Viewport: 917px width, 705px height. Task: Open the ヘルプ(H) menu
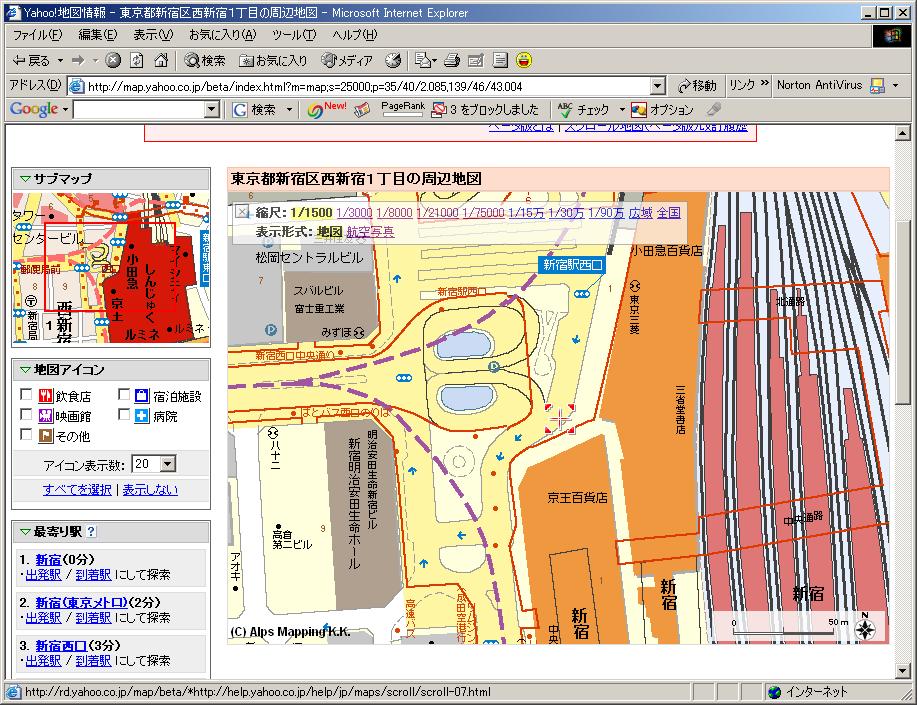coord(354,35)
